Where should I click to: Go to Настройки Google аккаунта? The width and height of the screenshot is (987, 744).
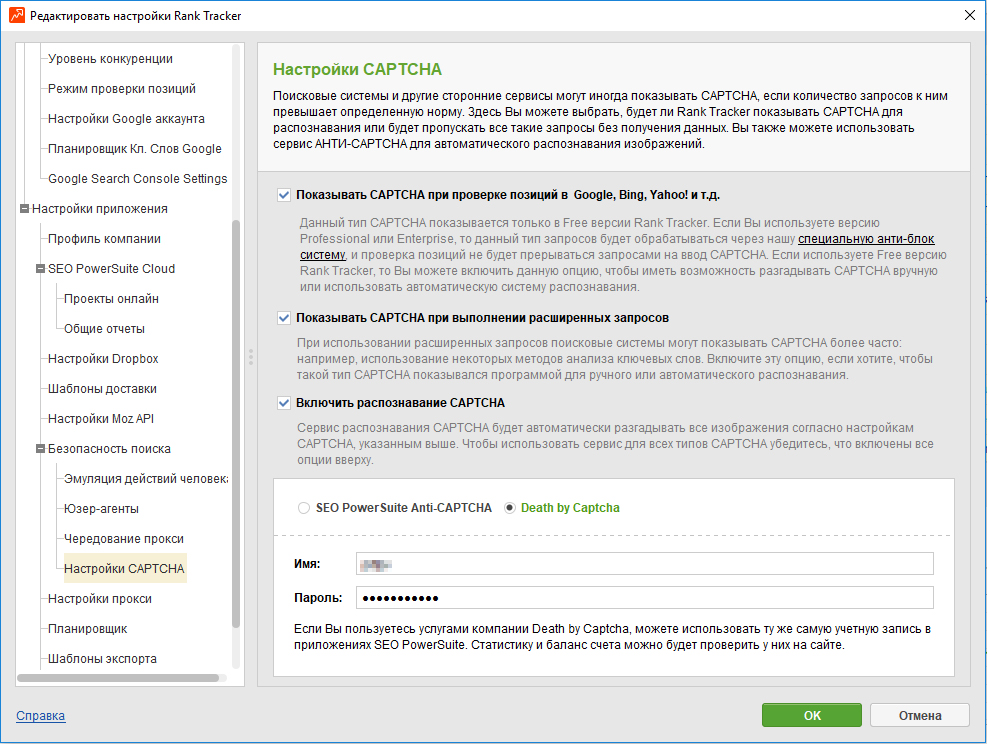[126, 119]
